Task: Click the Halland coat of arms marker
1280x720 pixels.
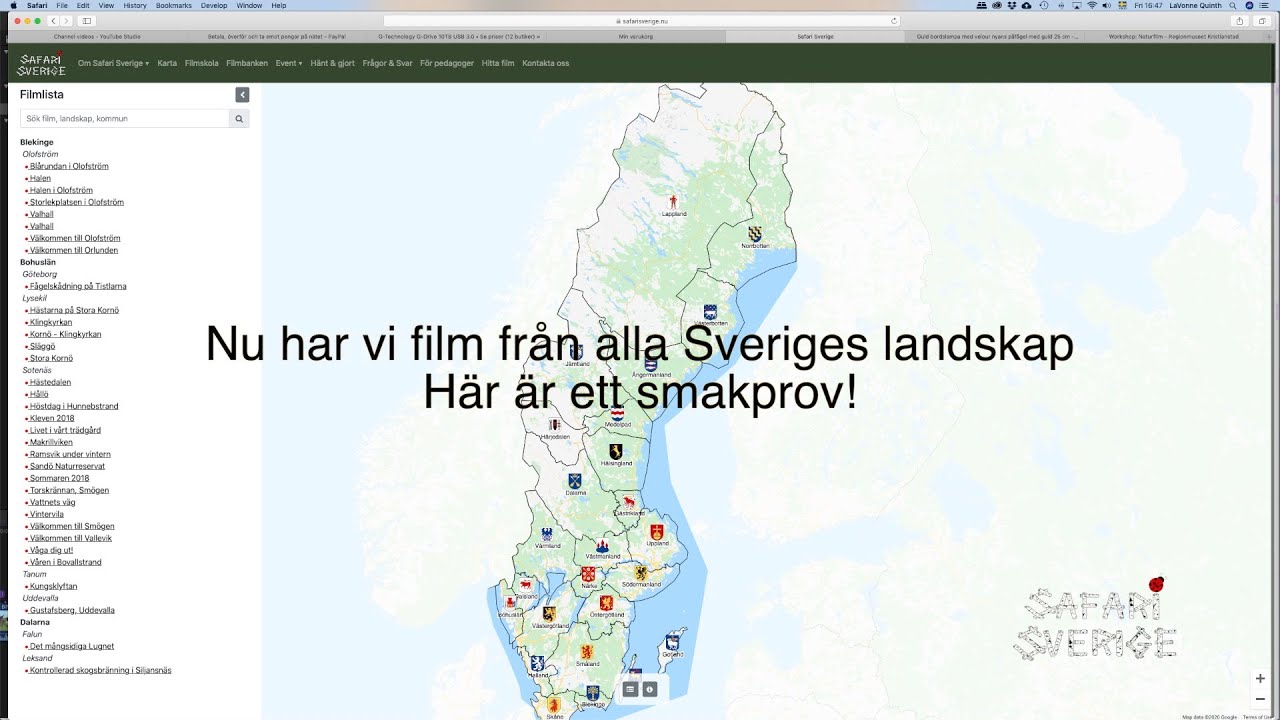Action: click(537, 663)
